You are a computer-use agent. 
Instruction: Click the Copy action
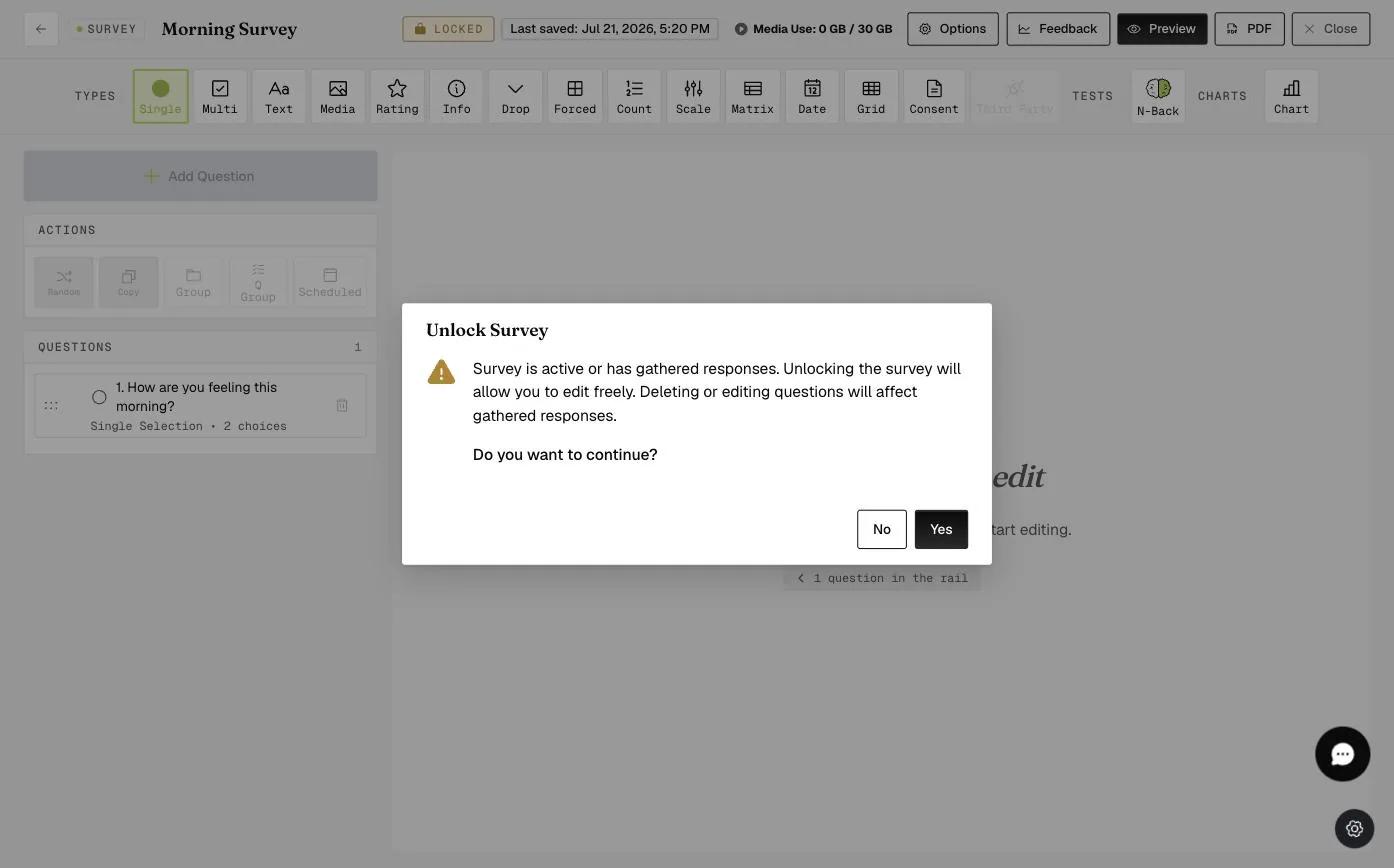pyautogui.click(x=128, y=282)
